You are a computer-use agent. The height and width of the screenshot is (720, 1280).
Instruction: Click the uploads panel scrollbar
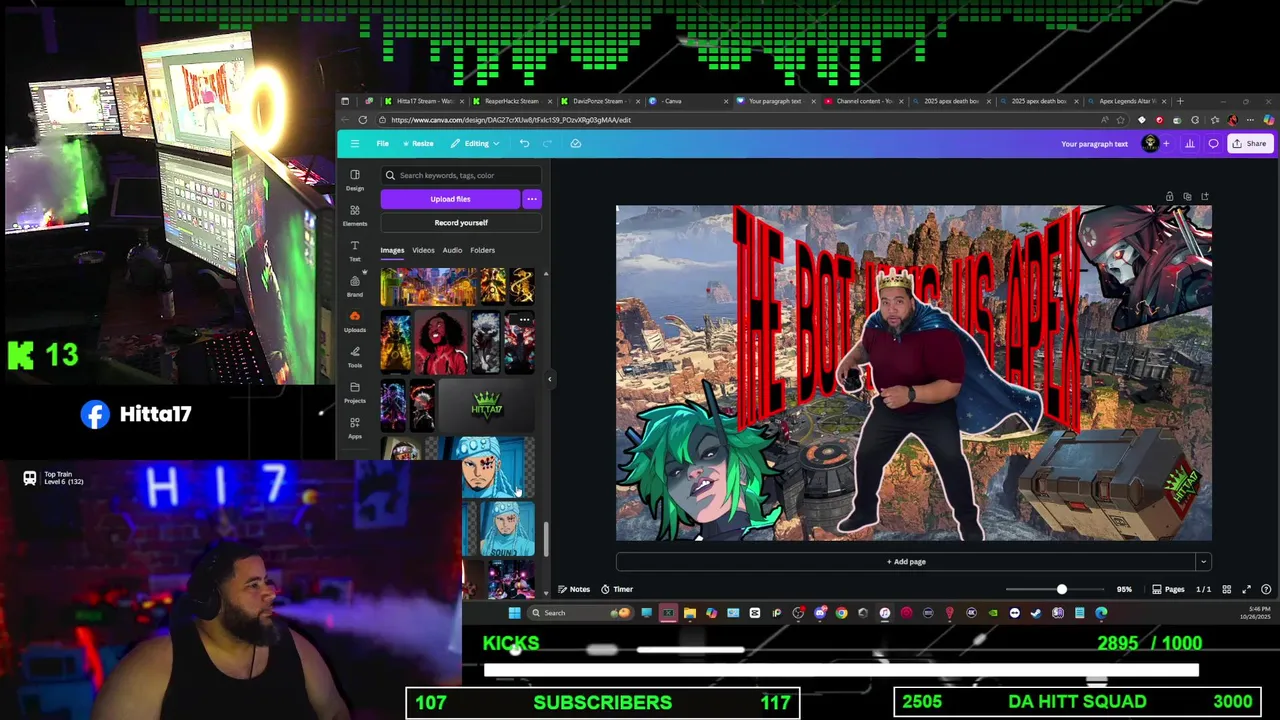pos(546,540)
